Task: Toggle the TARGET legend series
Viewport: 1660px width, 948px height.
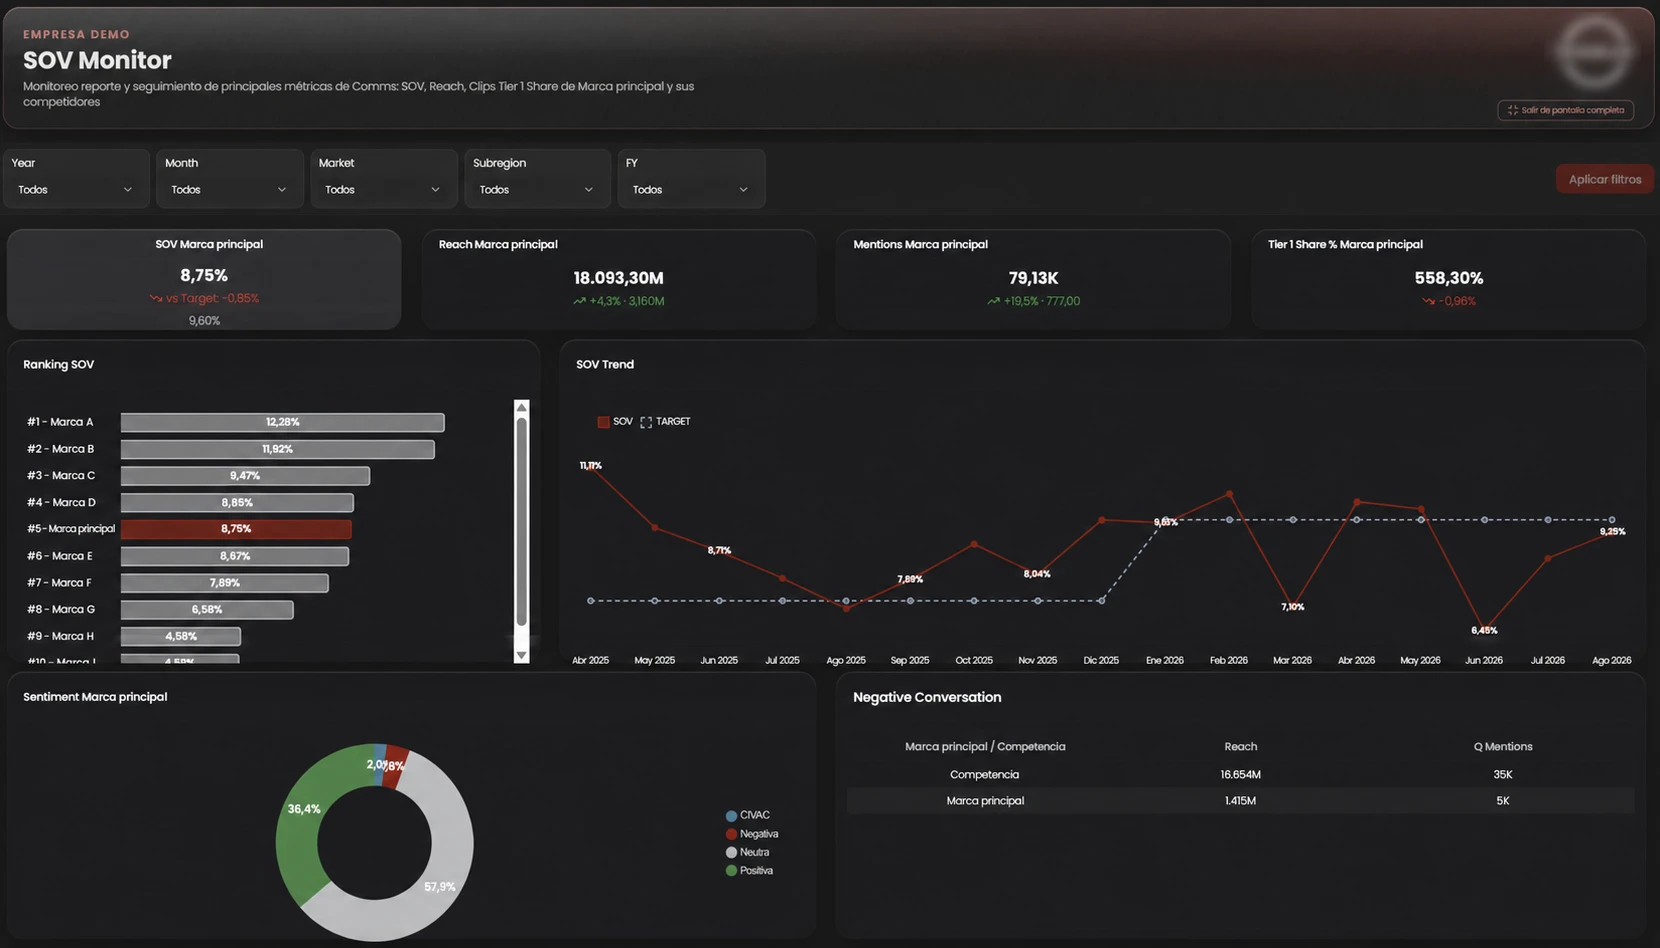Action: coord(665,422)
